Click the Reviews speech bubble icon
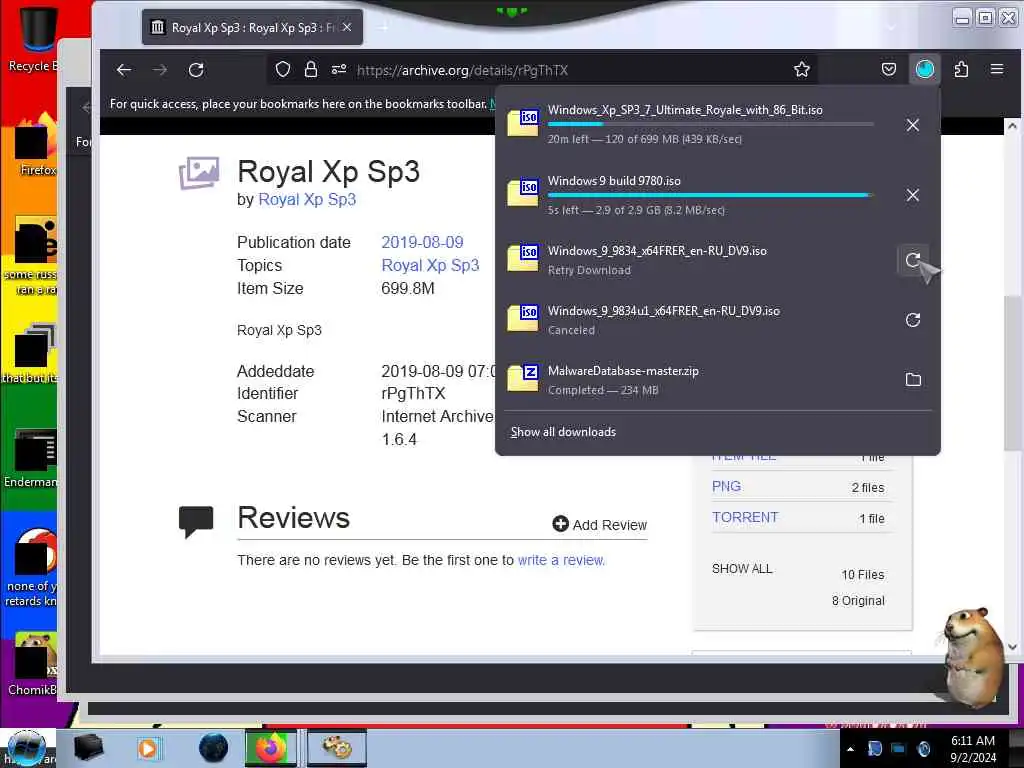Viewport: 1024px width, 768px height. [196, 522]
